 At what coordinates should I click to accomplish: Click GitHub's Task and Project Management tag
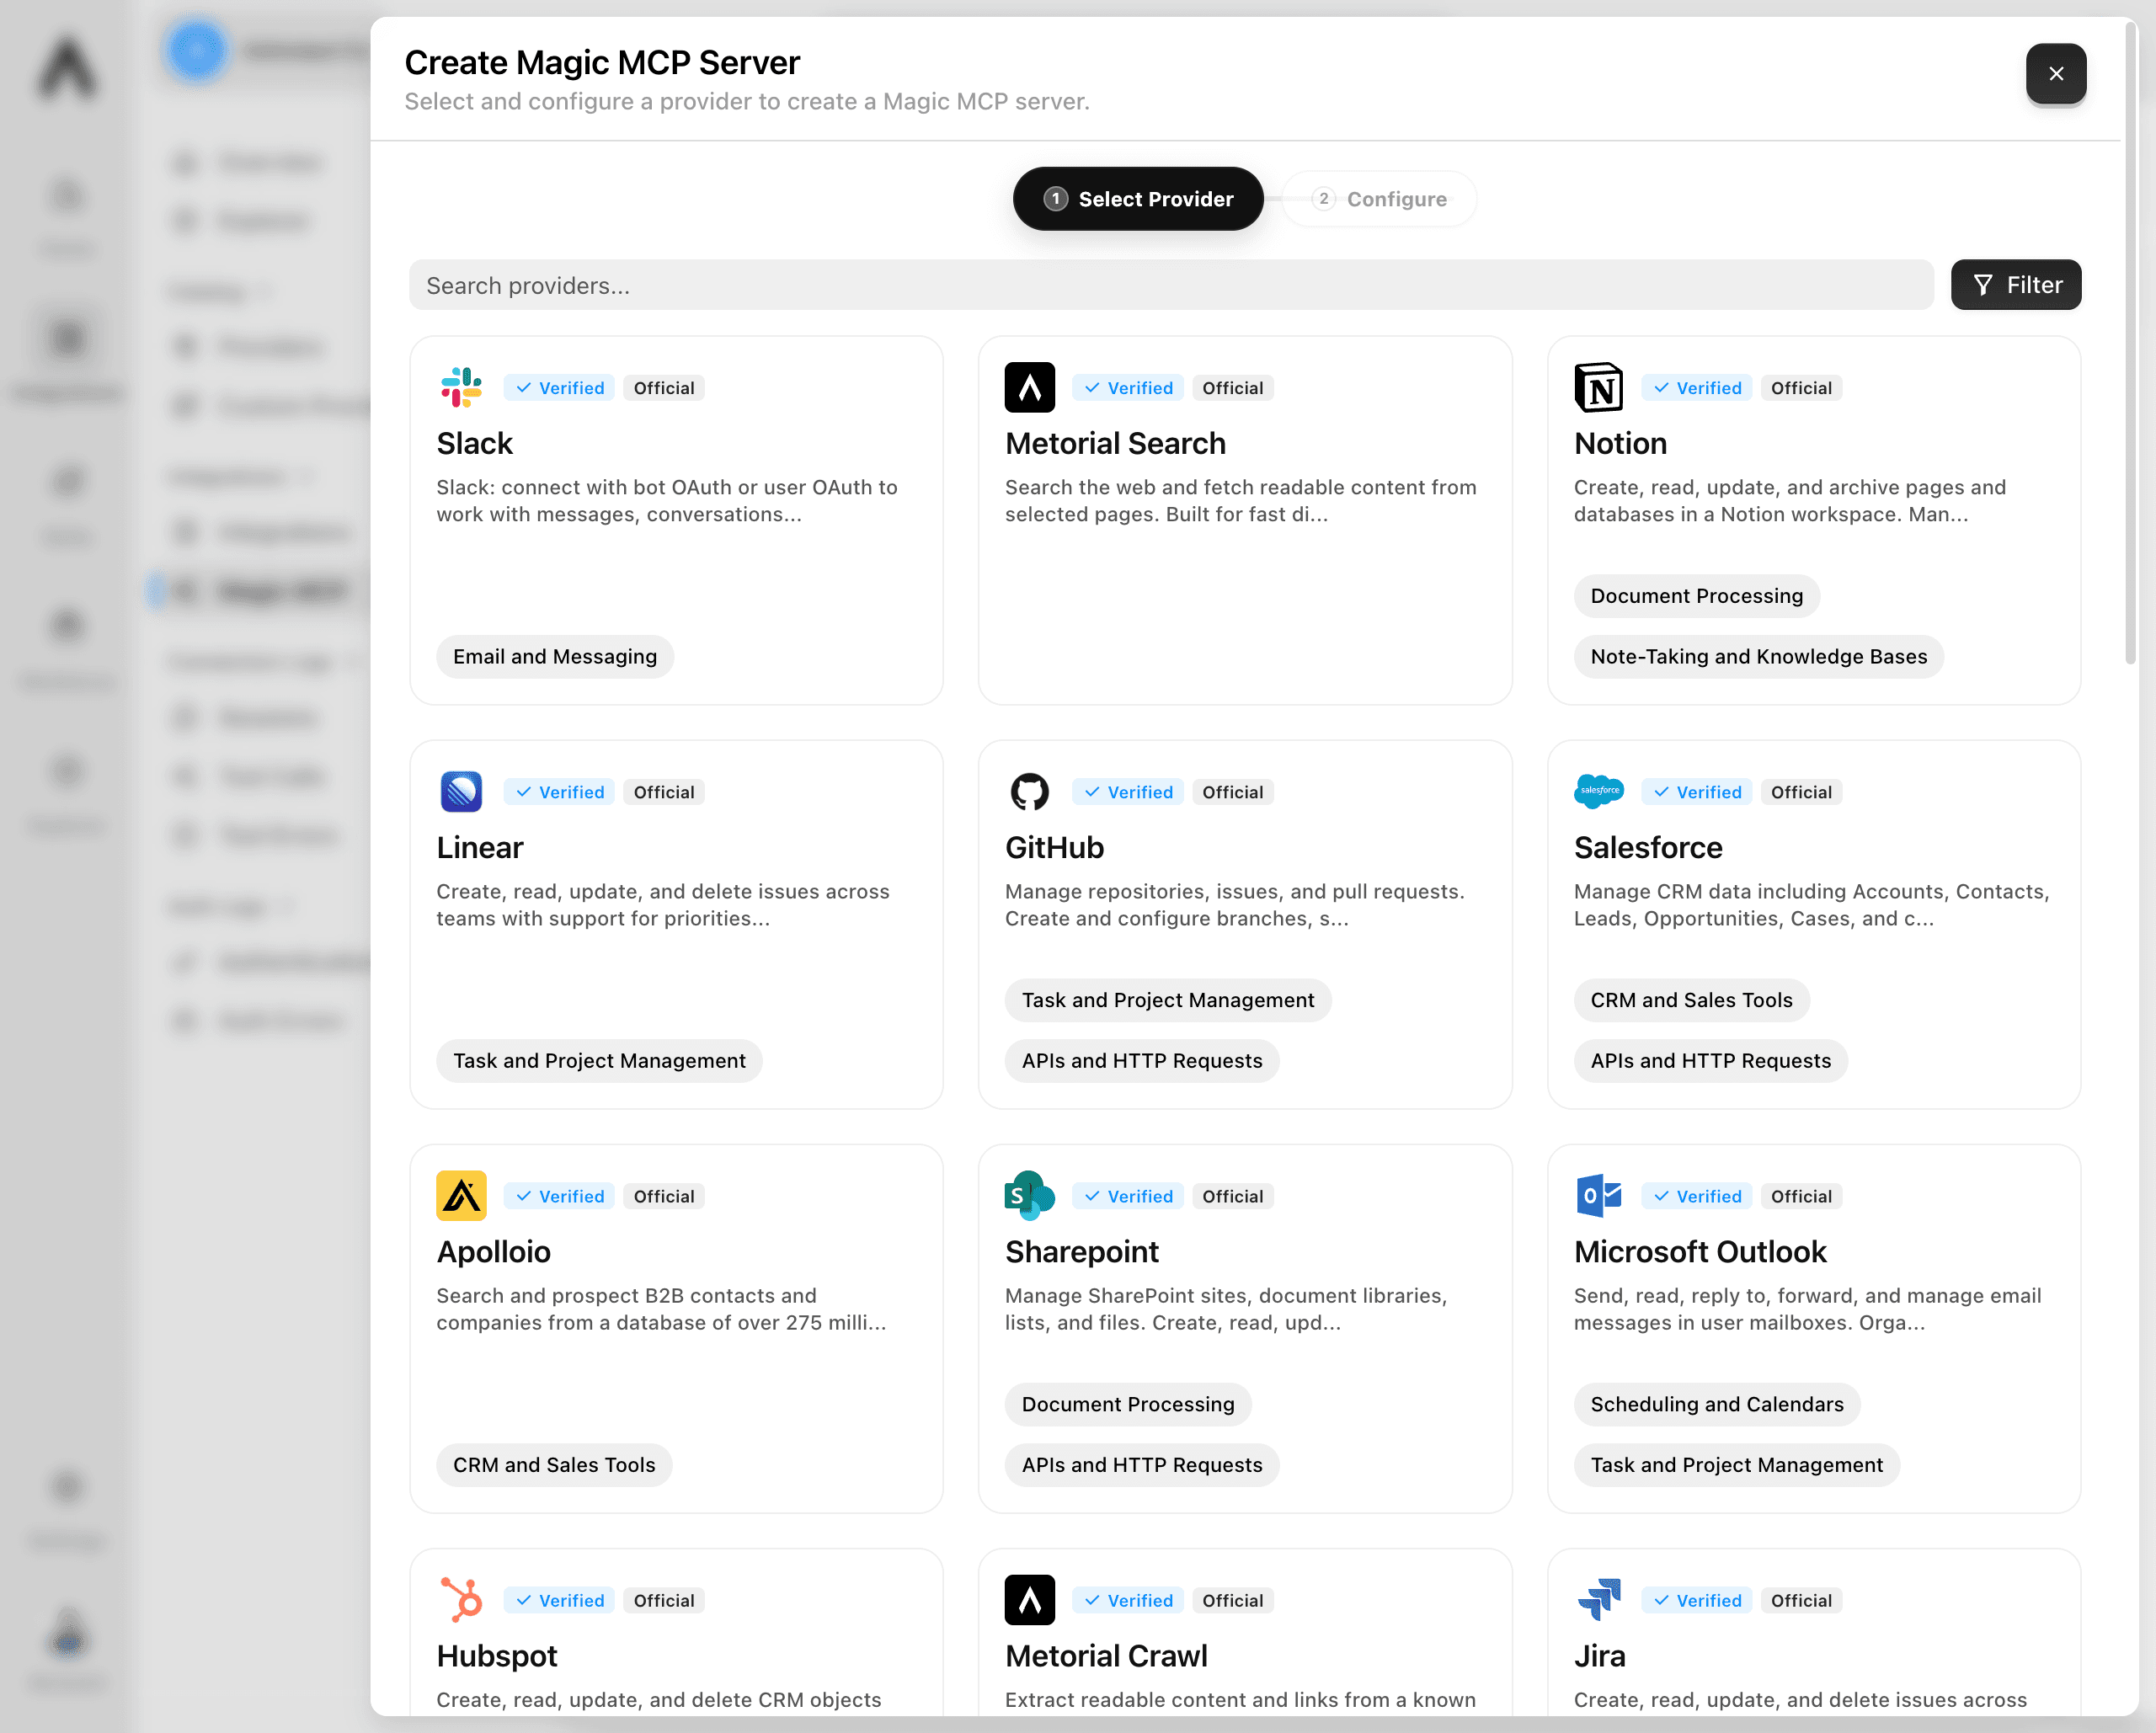1167,999
